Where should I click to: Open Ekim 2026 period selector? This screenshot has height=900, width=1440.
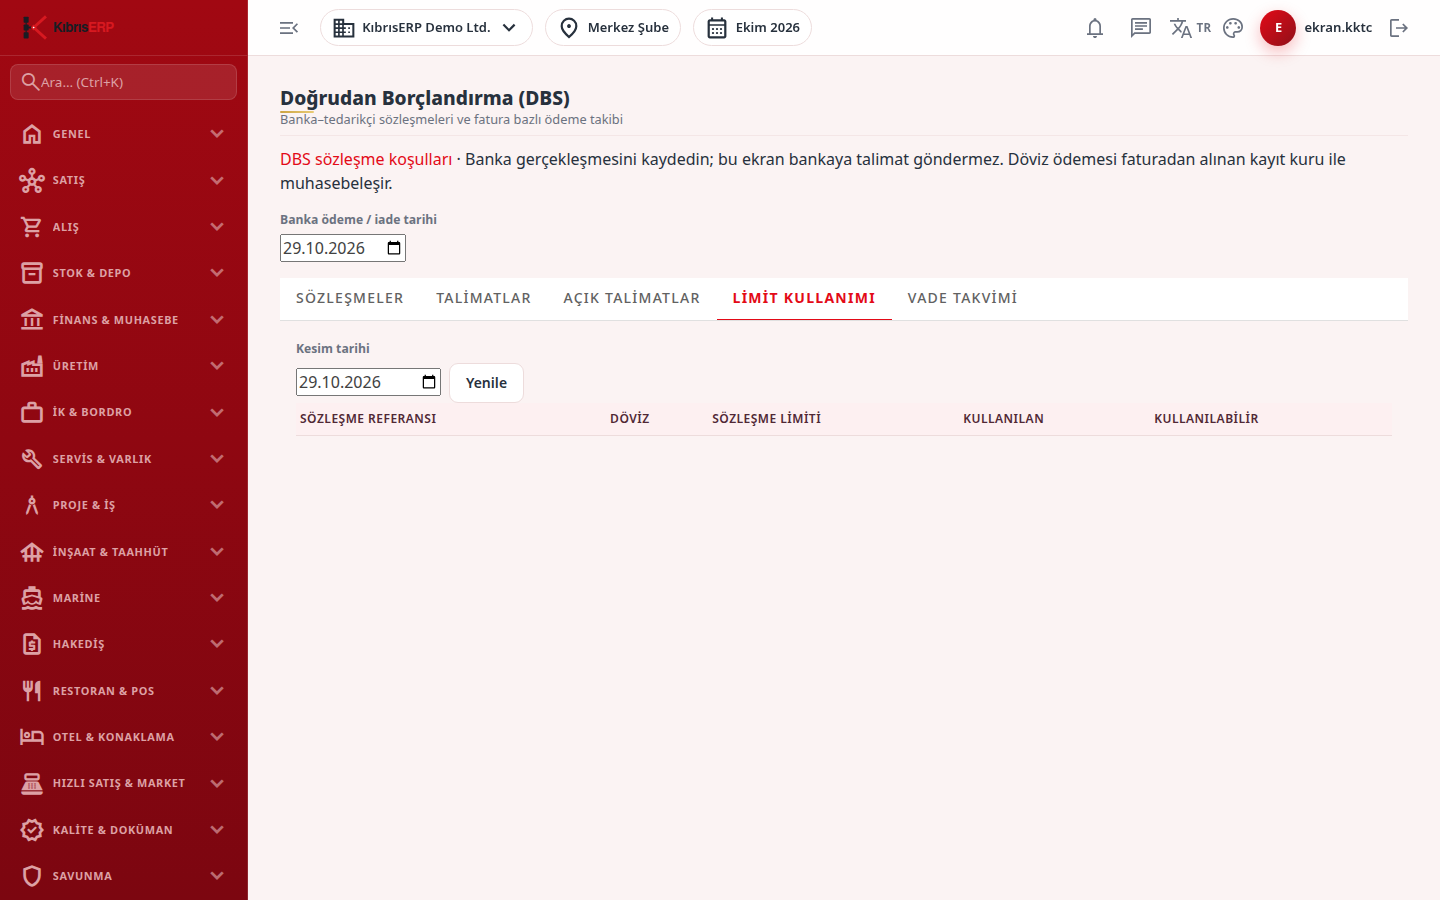point(752,28)
